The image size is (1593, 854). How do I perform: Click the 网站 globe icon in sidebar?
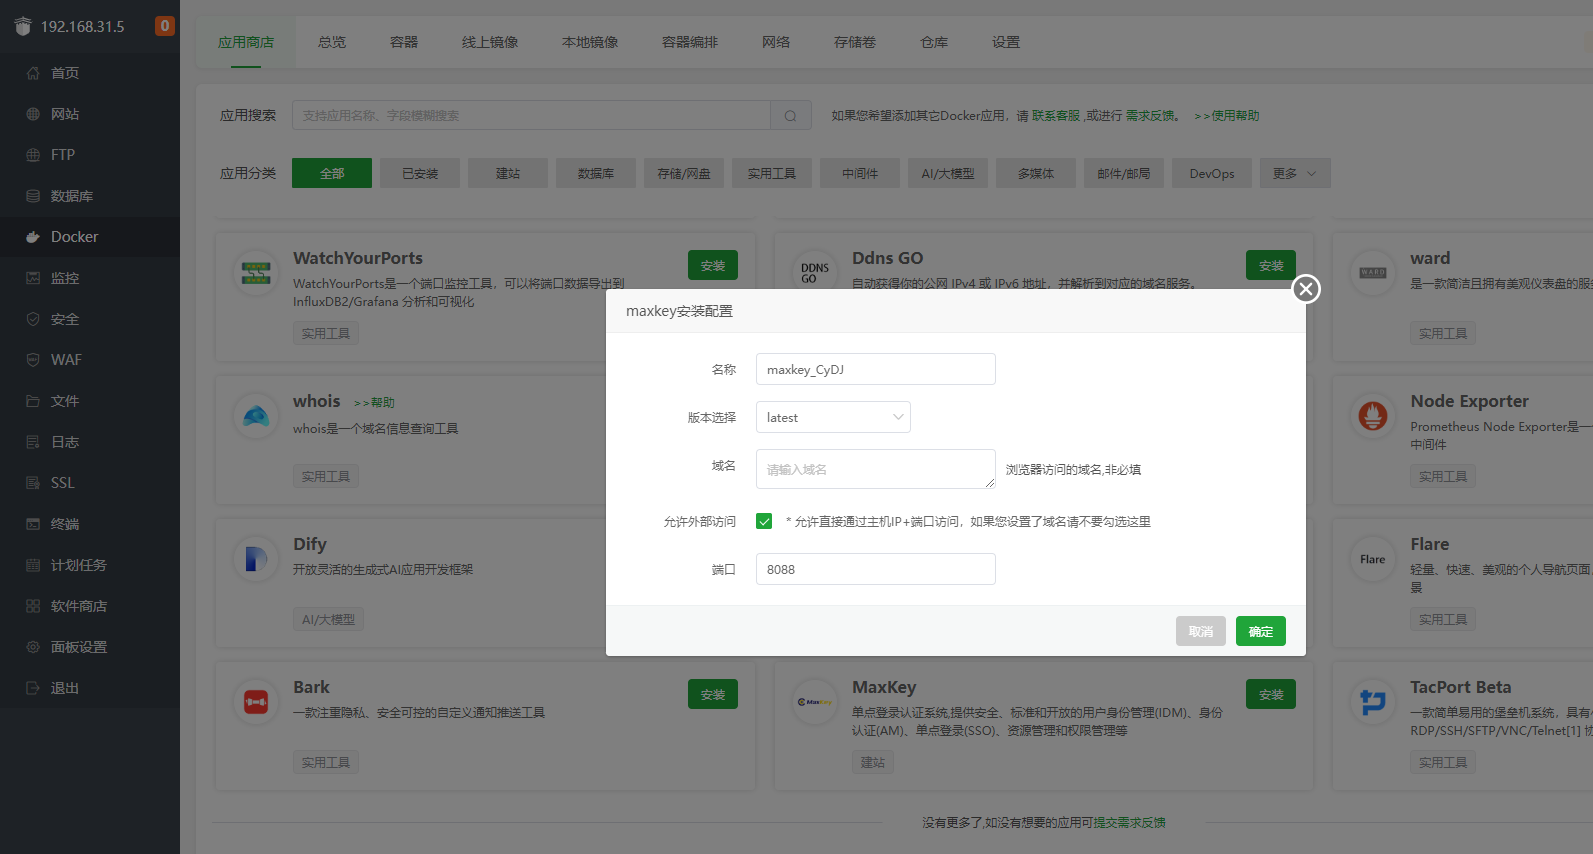click(33, 114)
